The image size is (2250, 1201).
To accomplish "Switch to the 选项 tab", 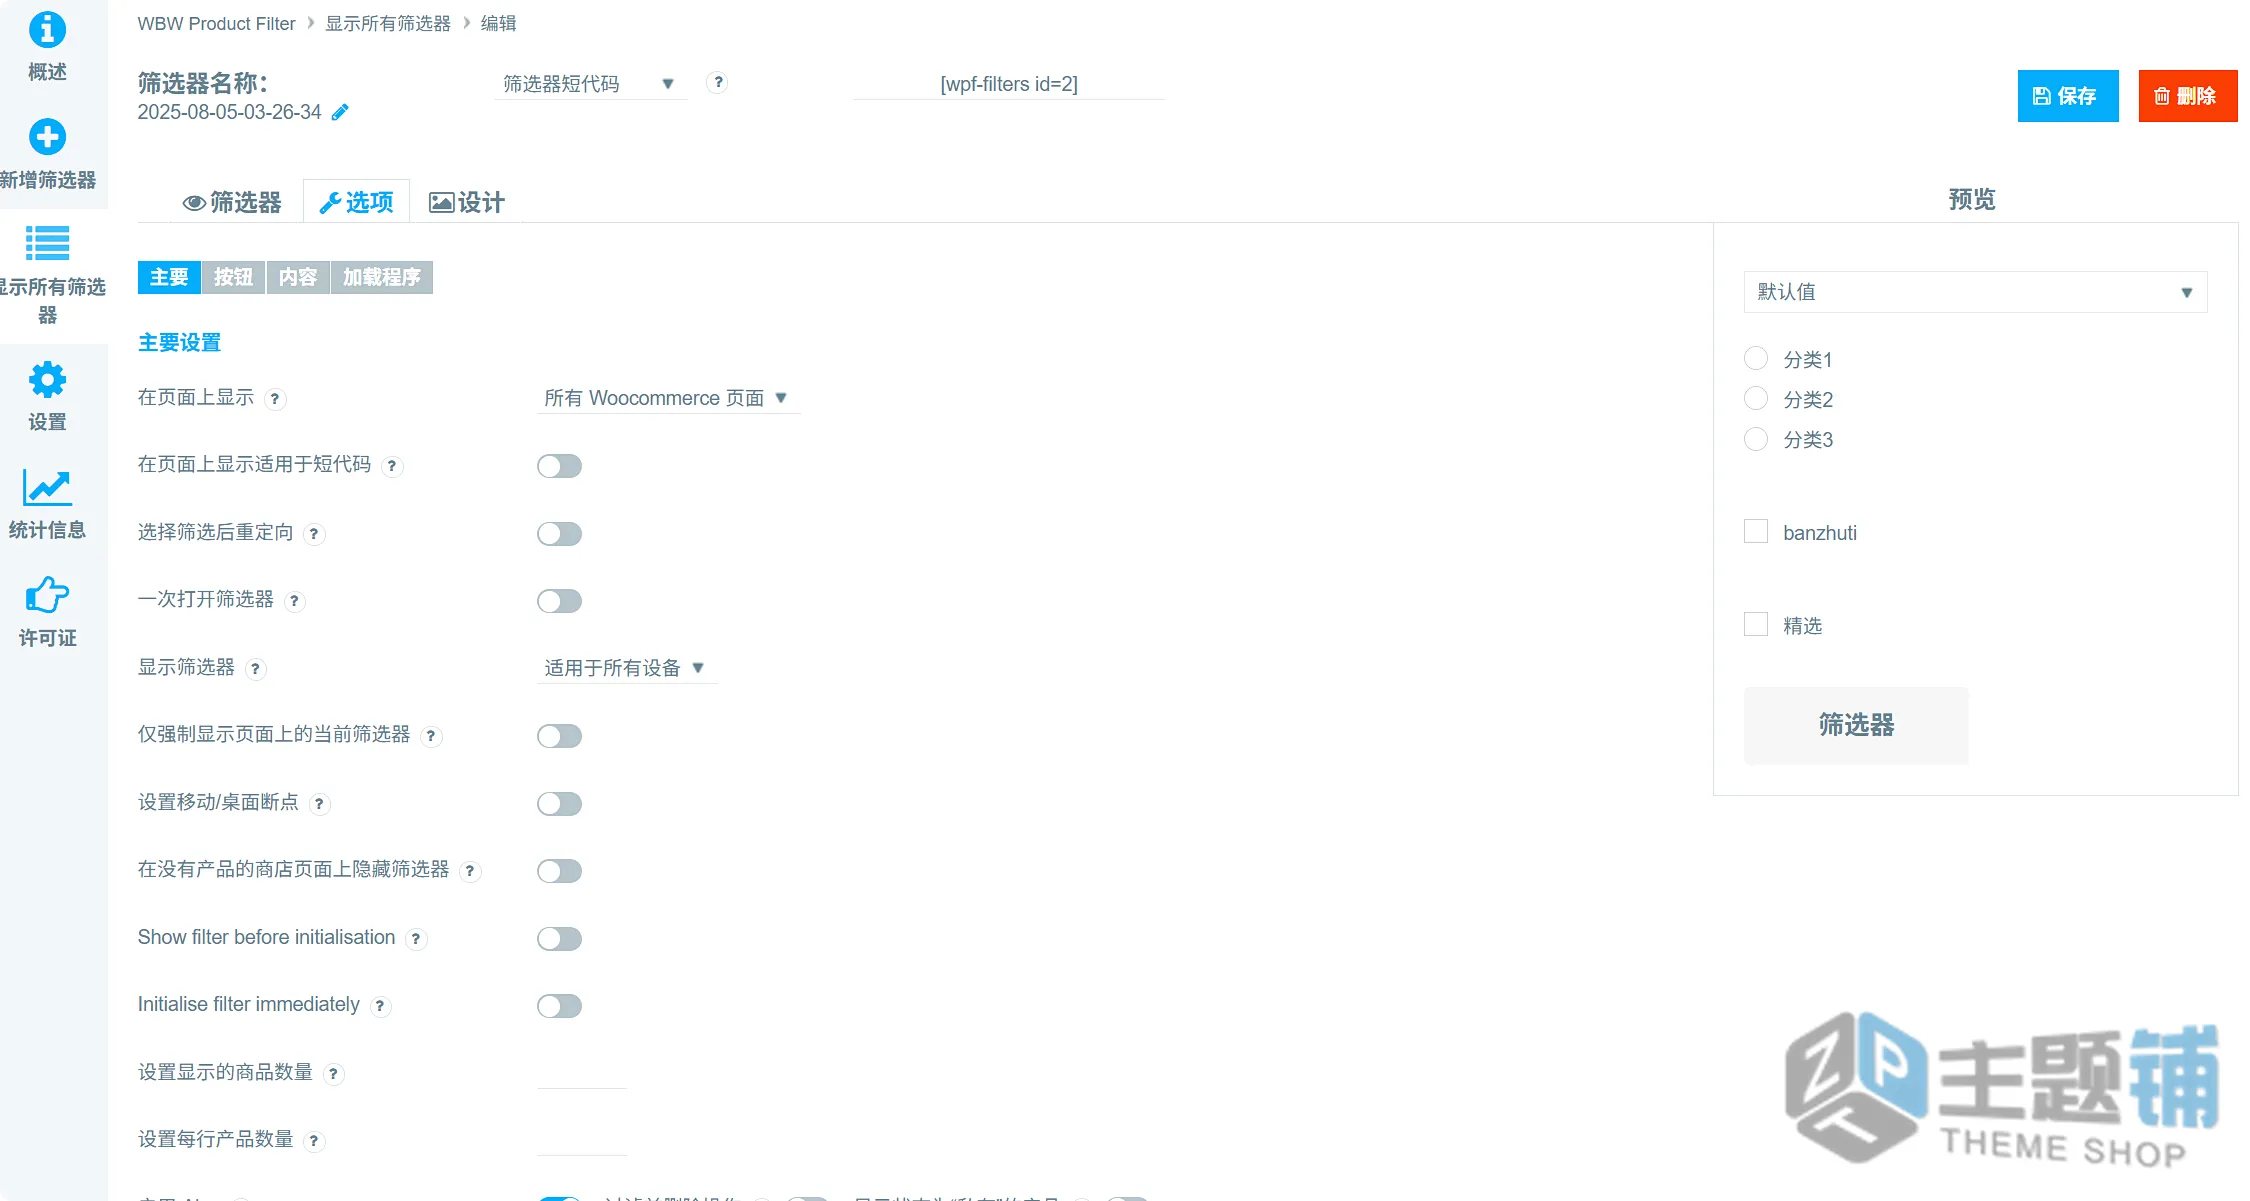I will coord(356,202).
